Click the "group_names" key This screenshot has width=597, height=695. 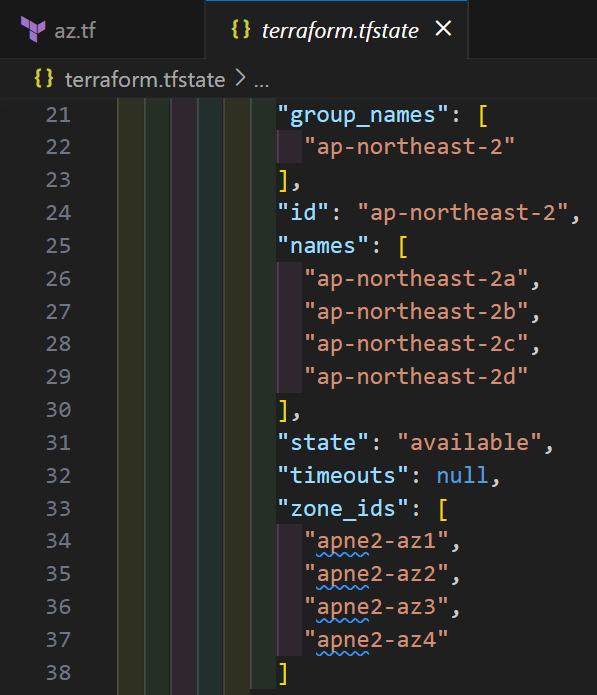click(x=363, y=115)
